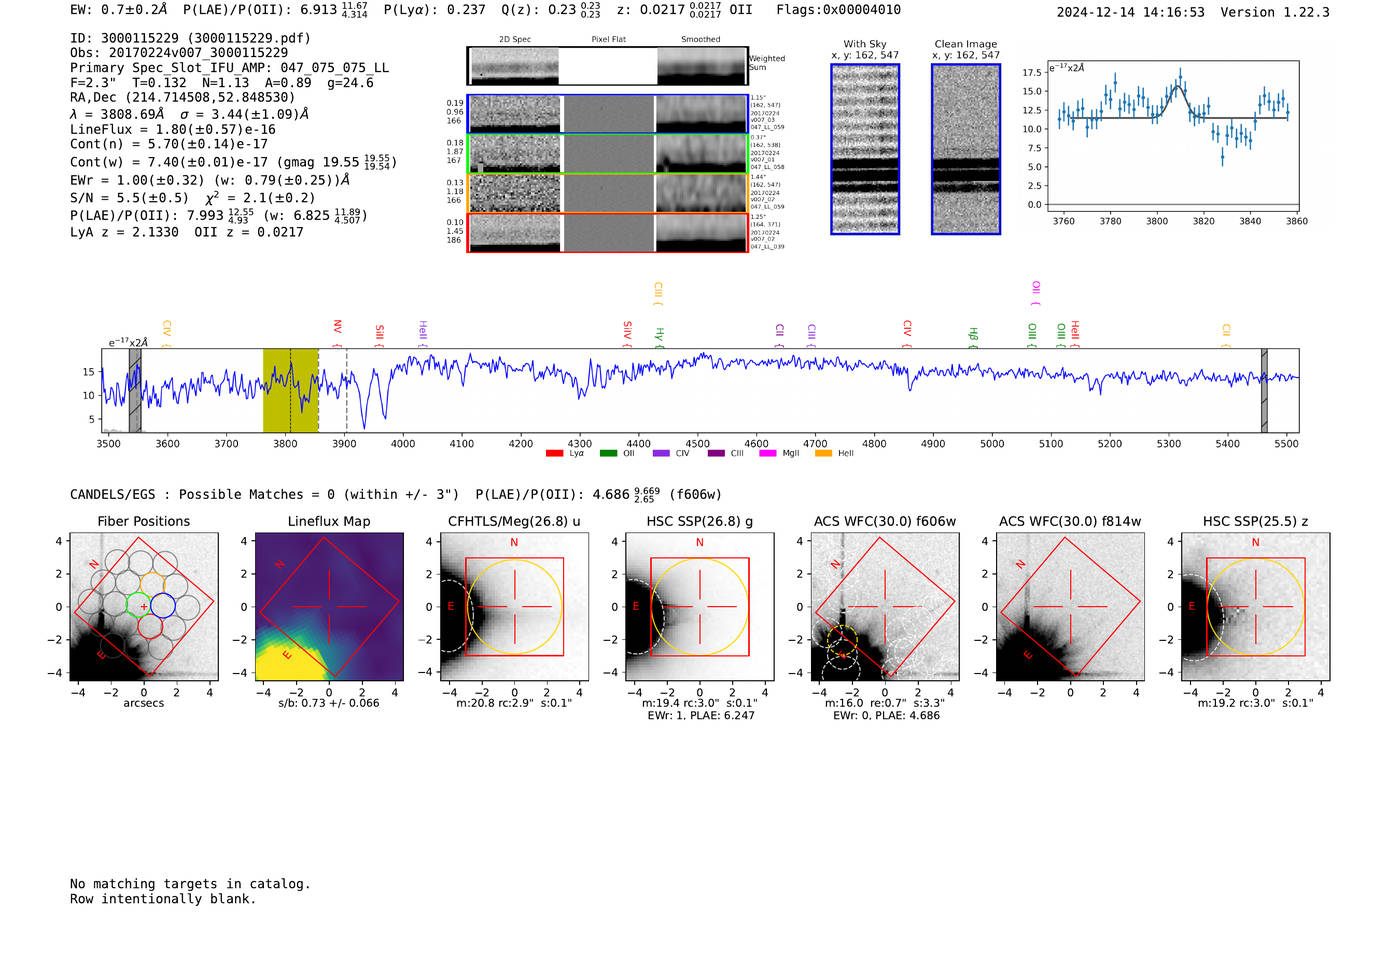
Task: Click the Gaussian line-fit plot near 3808Å
Action: (1173, 136)
